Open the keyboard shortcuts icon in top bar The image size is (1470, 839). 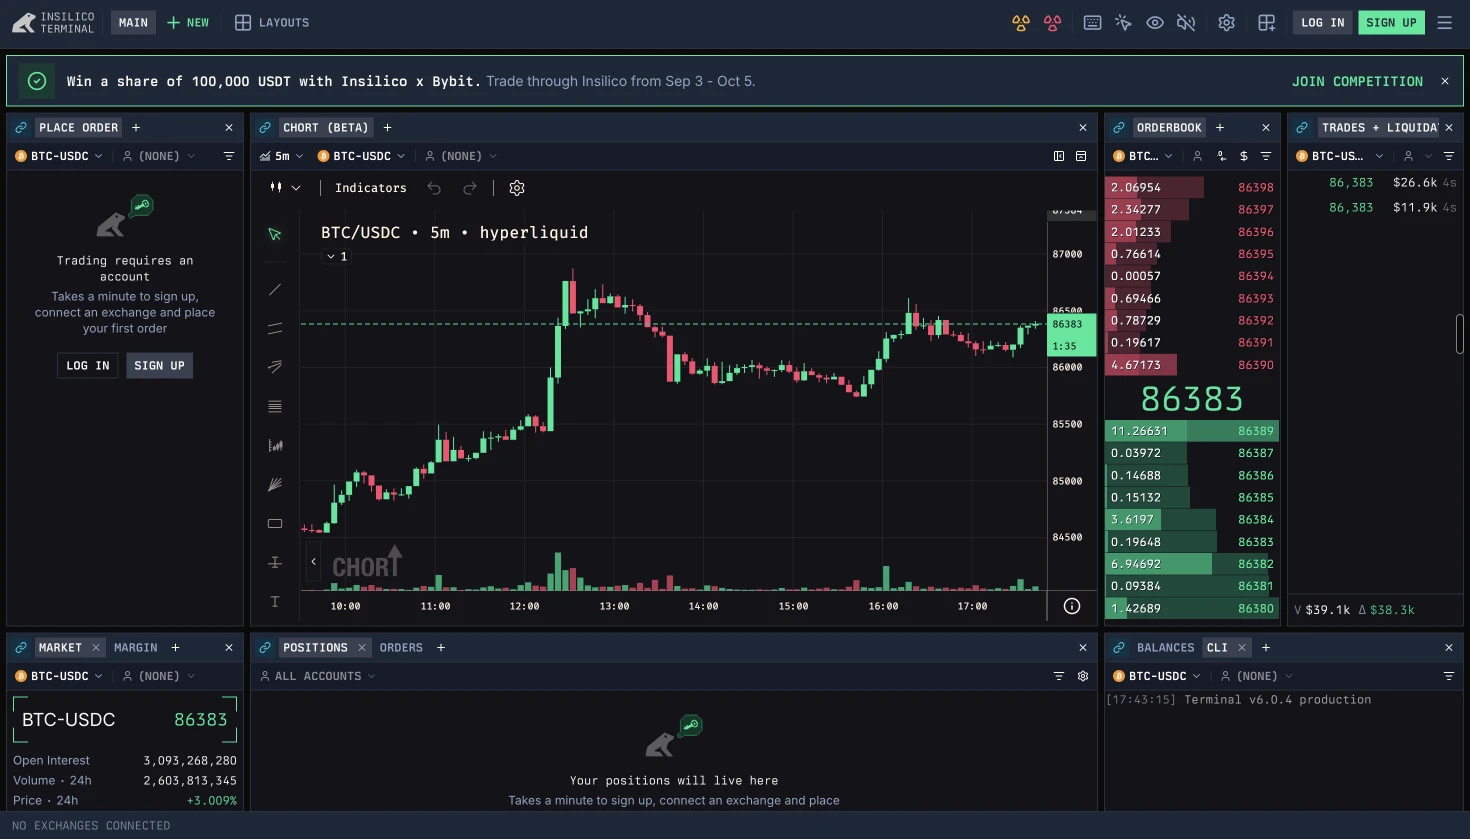point(1093,23)
